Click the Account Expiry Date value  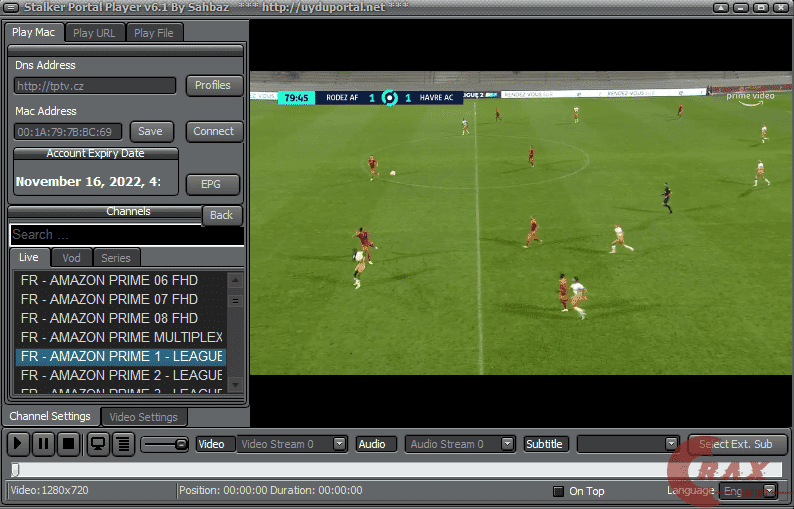[x=89, y=181]
